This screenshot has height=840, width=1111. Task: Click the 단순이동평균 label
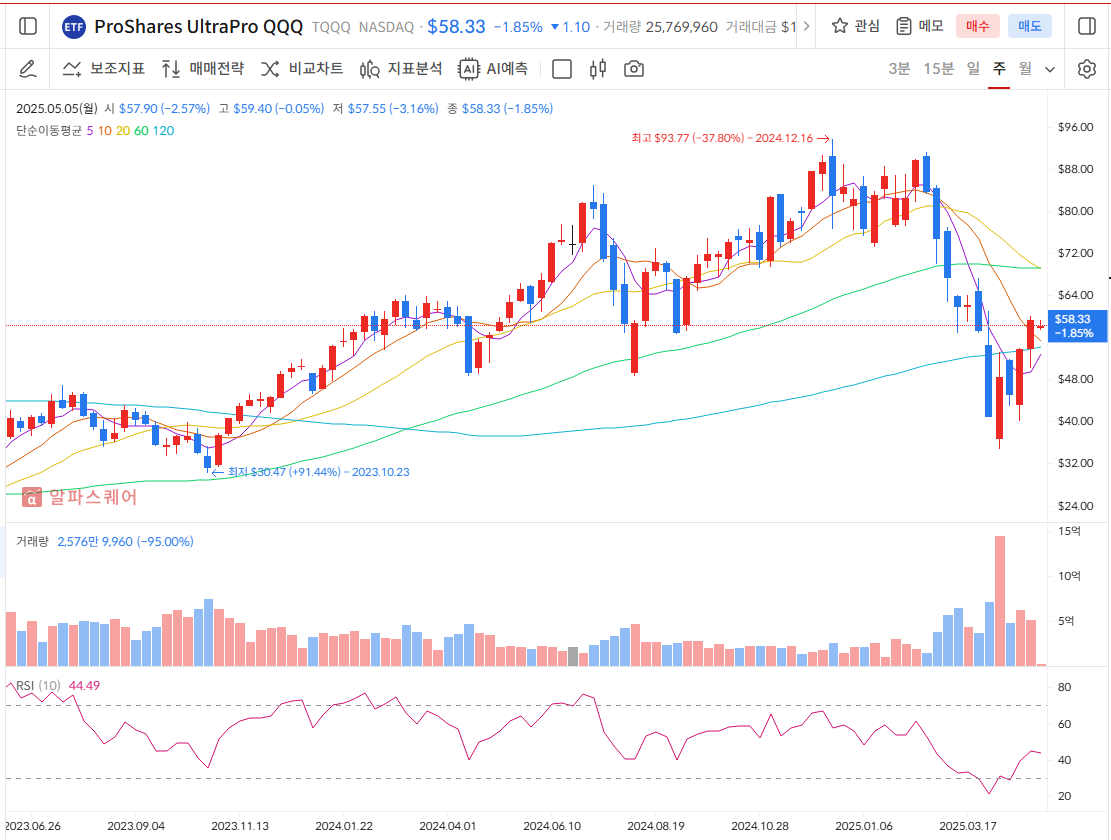click(x=49, y=130)
